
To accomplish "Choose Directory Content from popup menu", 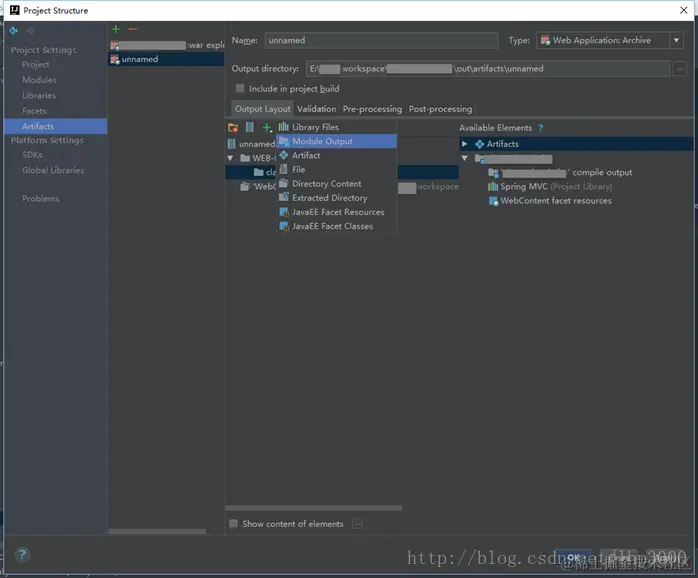I will 337,184.
